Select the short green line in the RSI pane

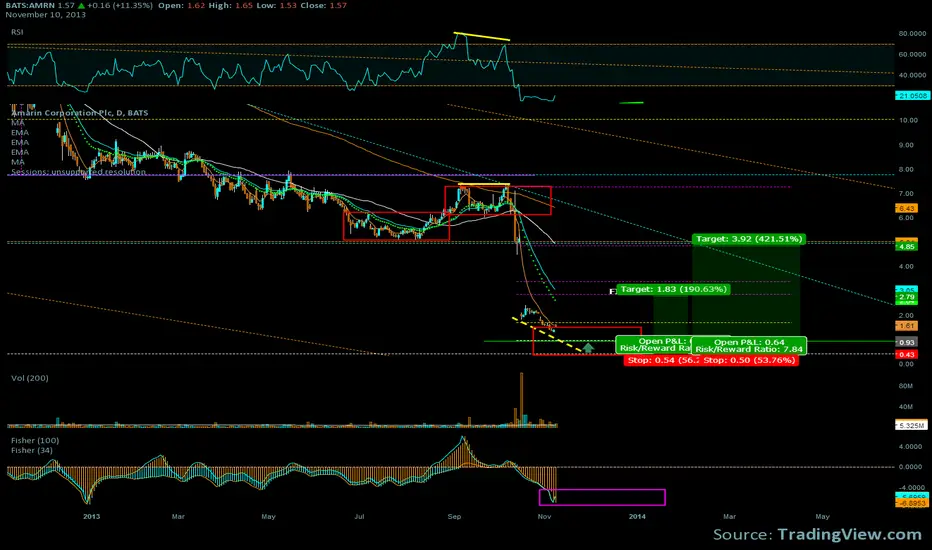pos(631,103)
